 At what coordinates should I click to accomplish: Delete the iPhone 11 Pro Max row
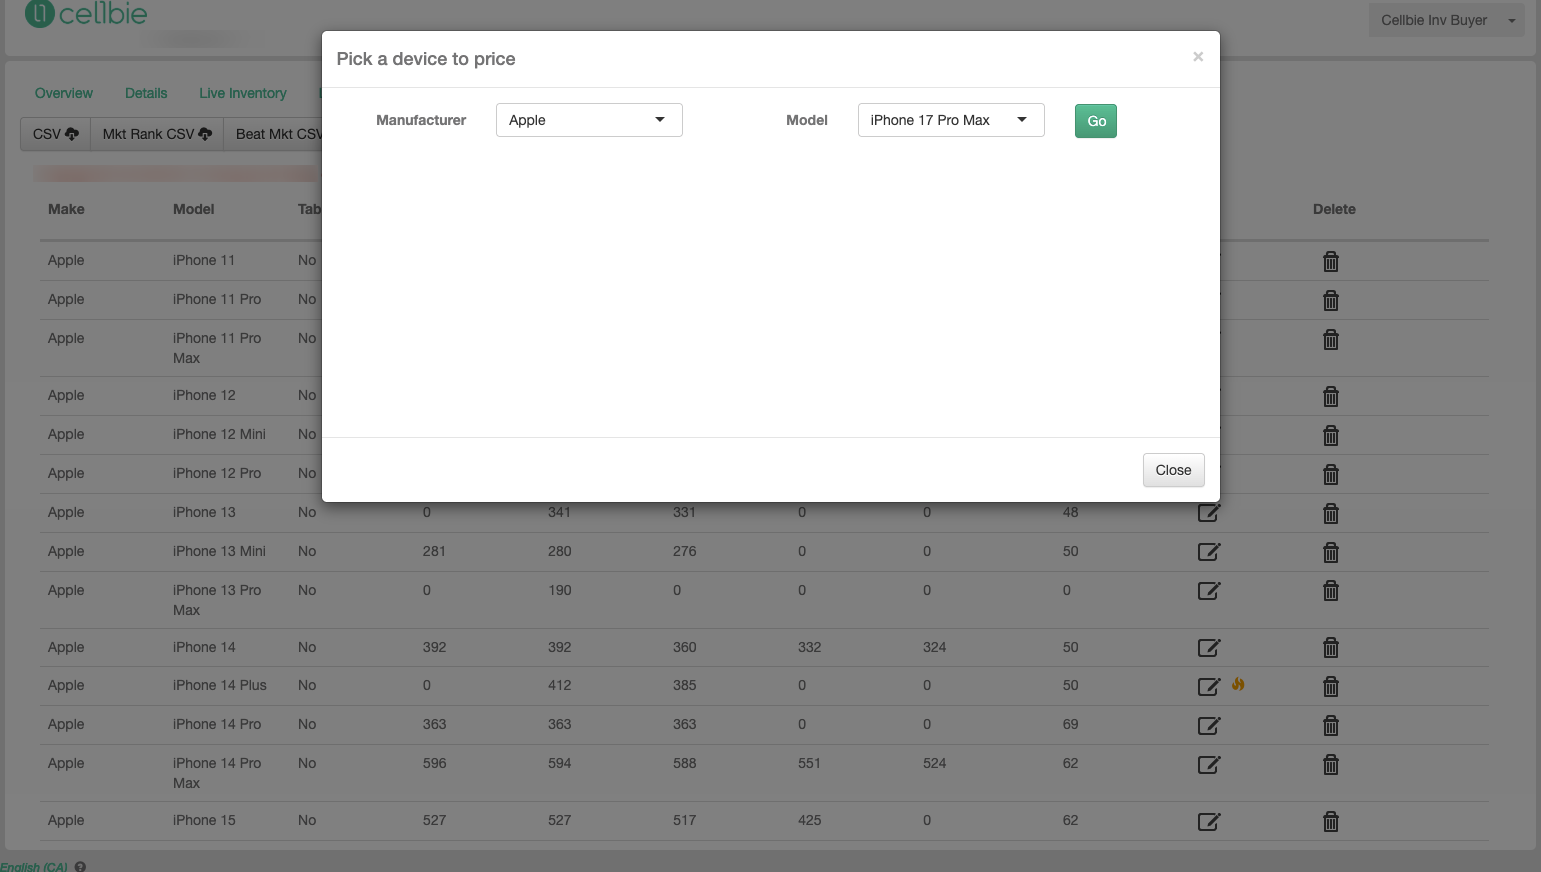[x=1330, y=339]
